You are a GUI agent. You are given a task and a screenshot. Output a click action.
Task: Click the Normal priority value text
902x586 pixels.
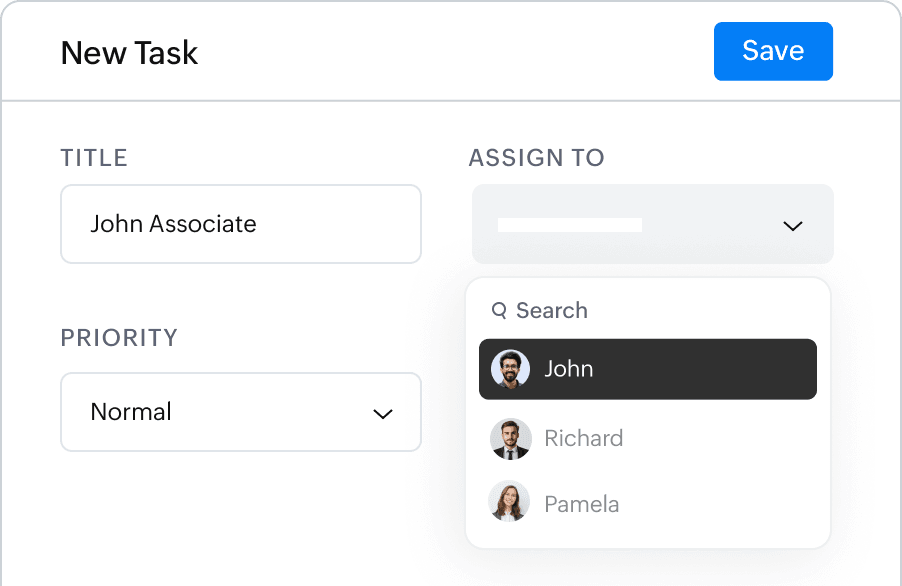tap(131, 412)
